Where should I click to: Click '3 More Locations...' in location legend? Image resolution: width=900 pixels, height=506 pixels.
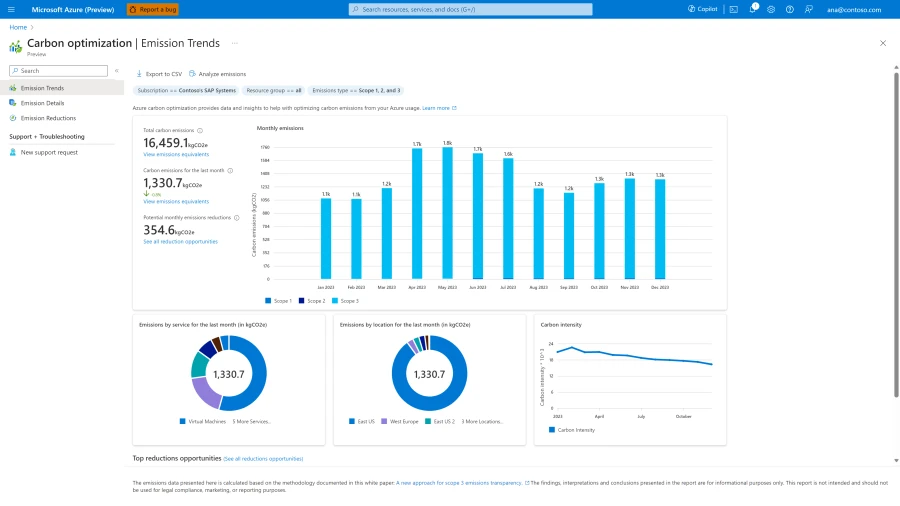tap(482, 421)
